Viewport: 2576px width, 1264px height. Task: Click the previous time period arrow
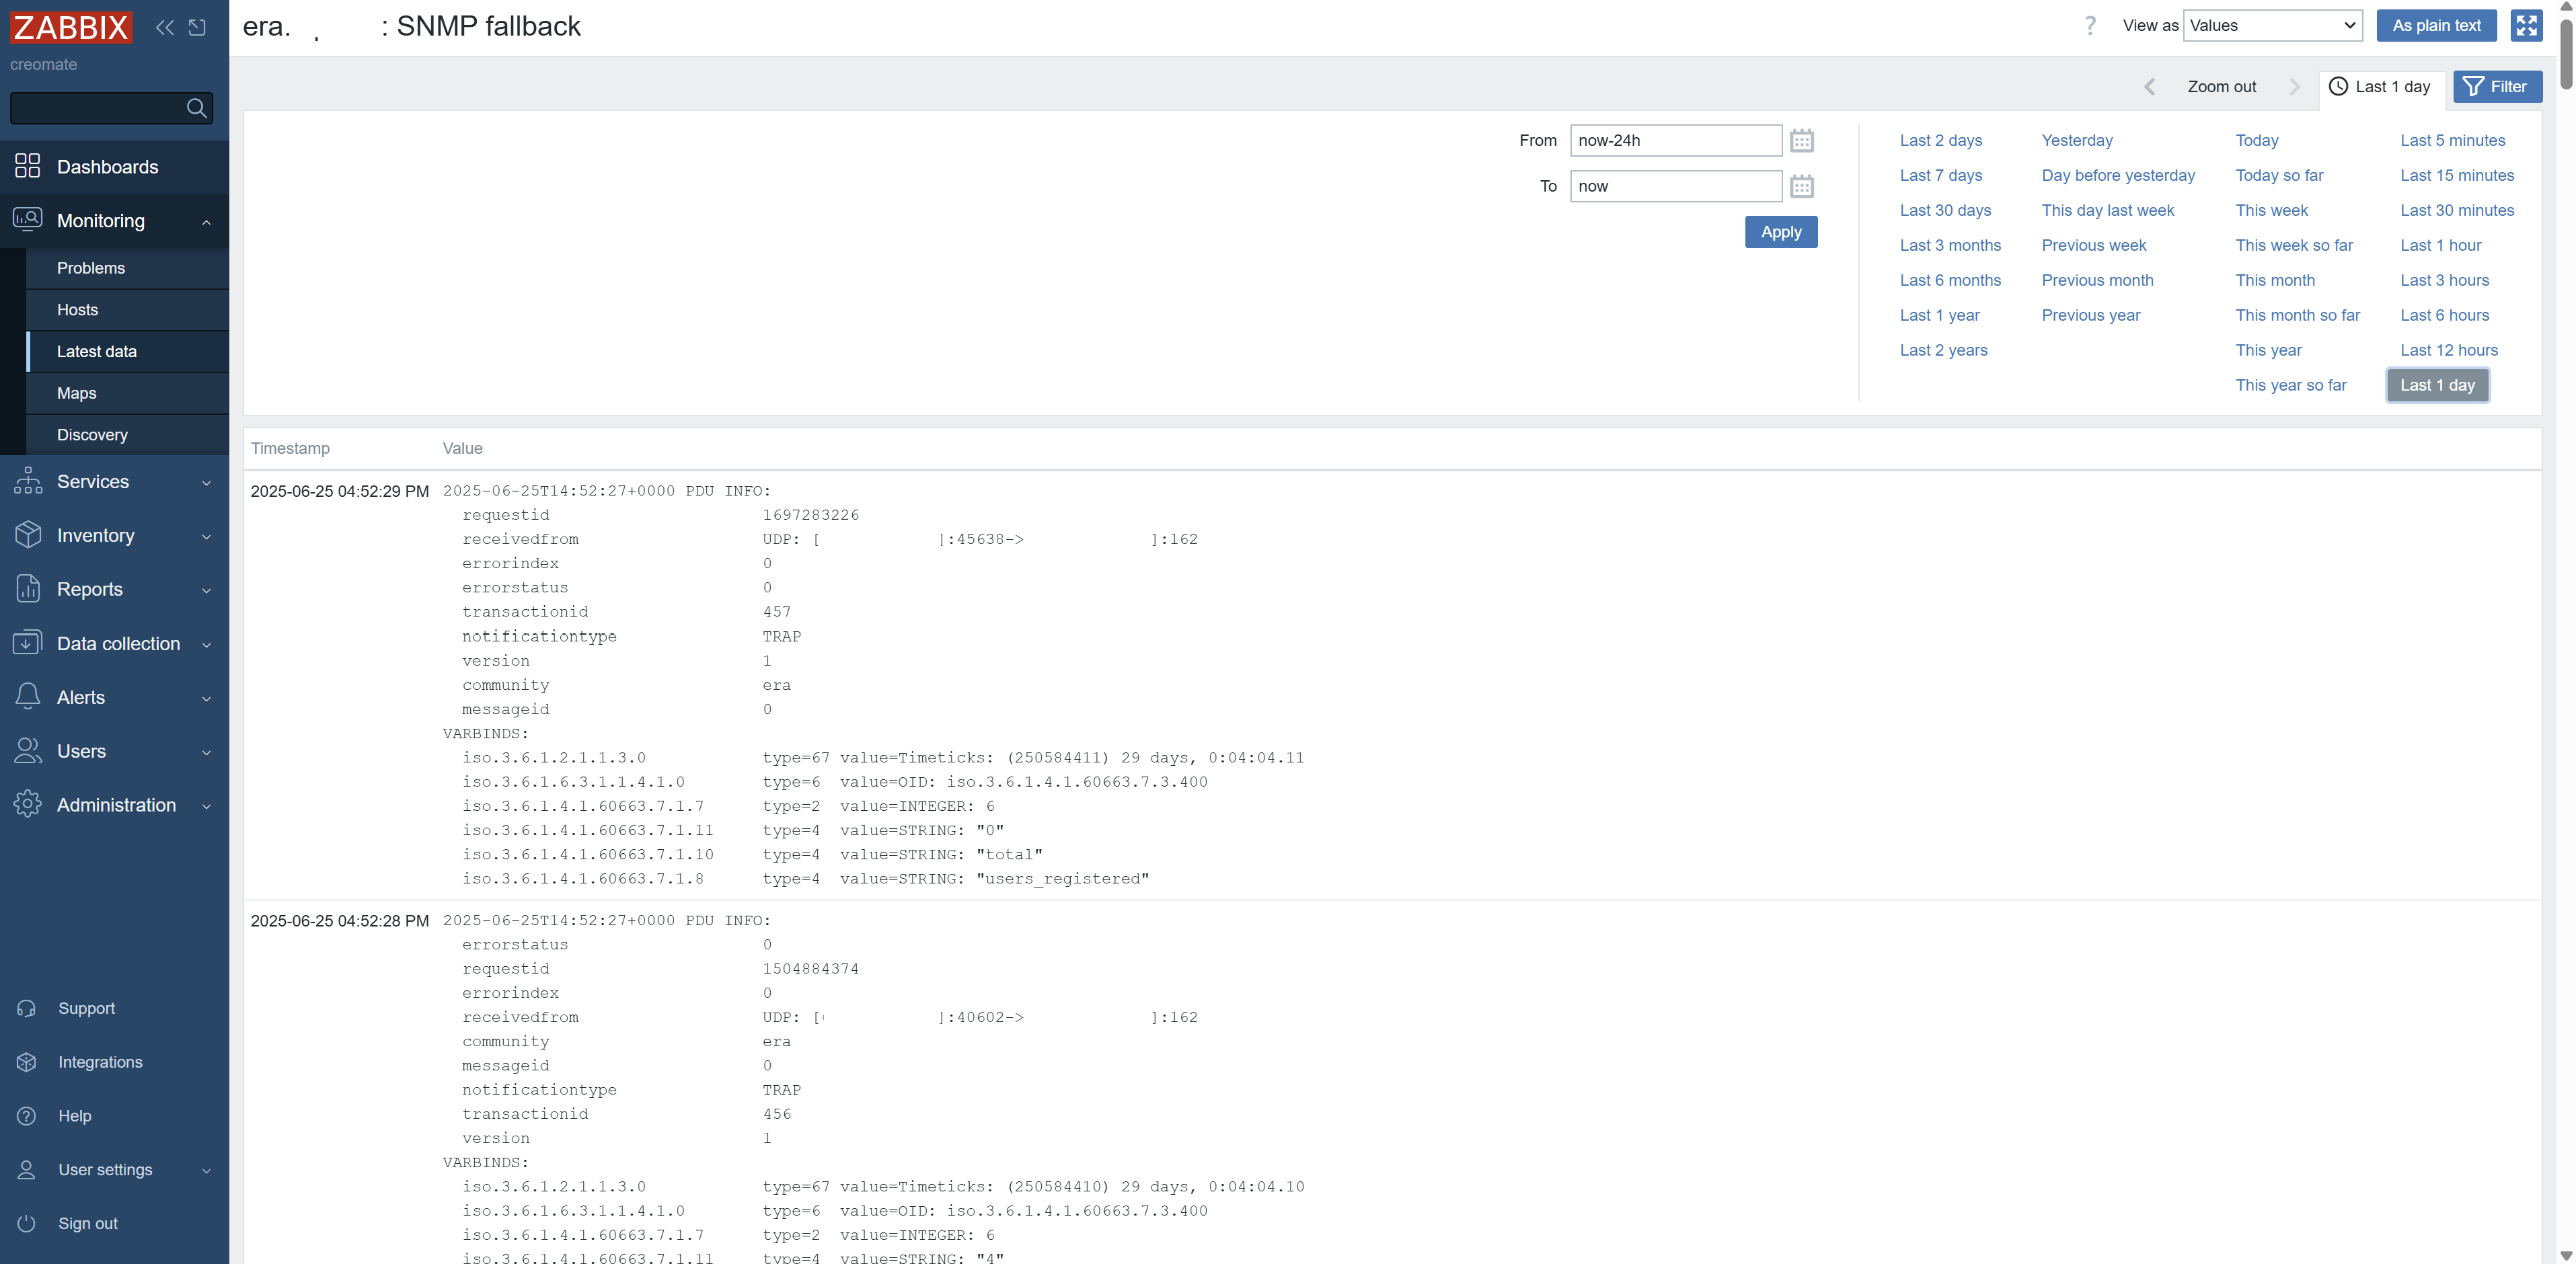2149,87
